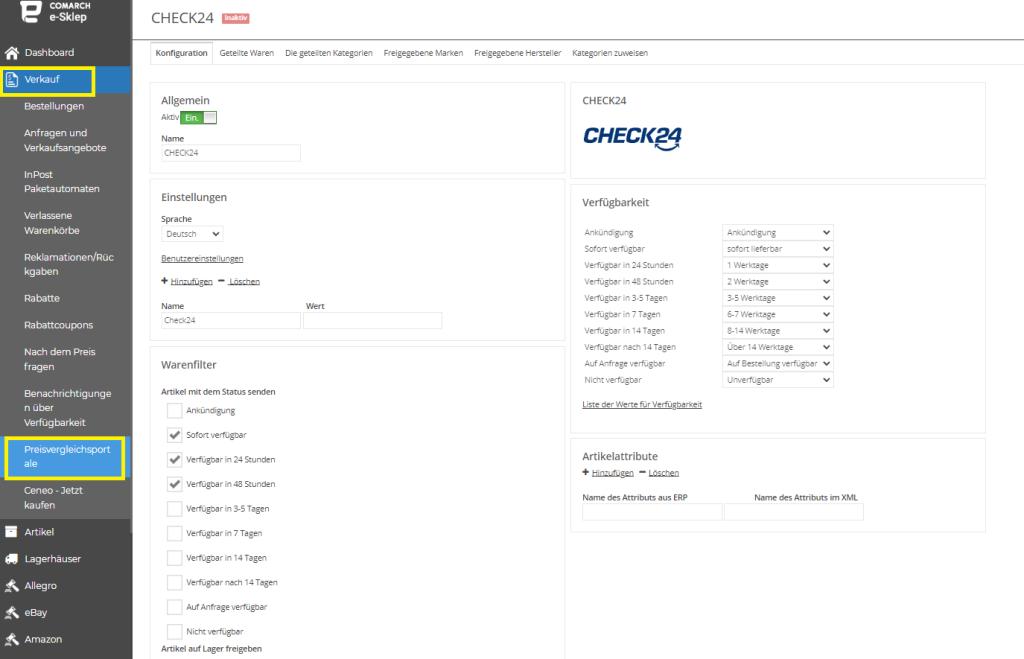Open the Über 14 Werktage dropdown
1024x659 pixels.
coord(778,347)
